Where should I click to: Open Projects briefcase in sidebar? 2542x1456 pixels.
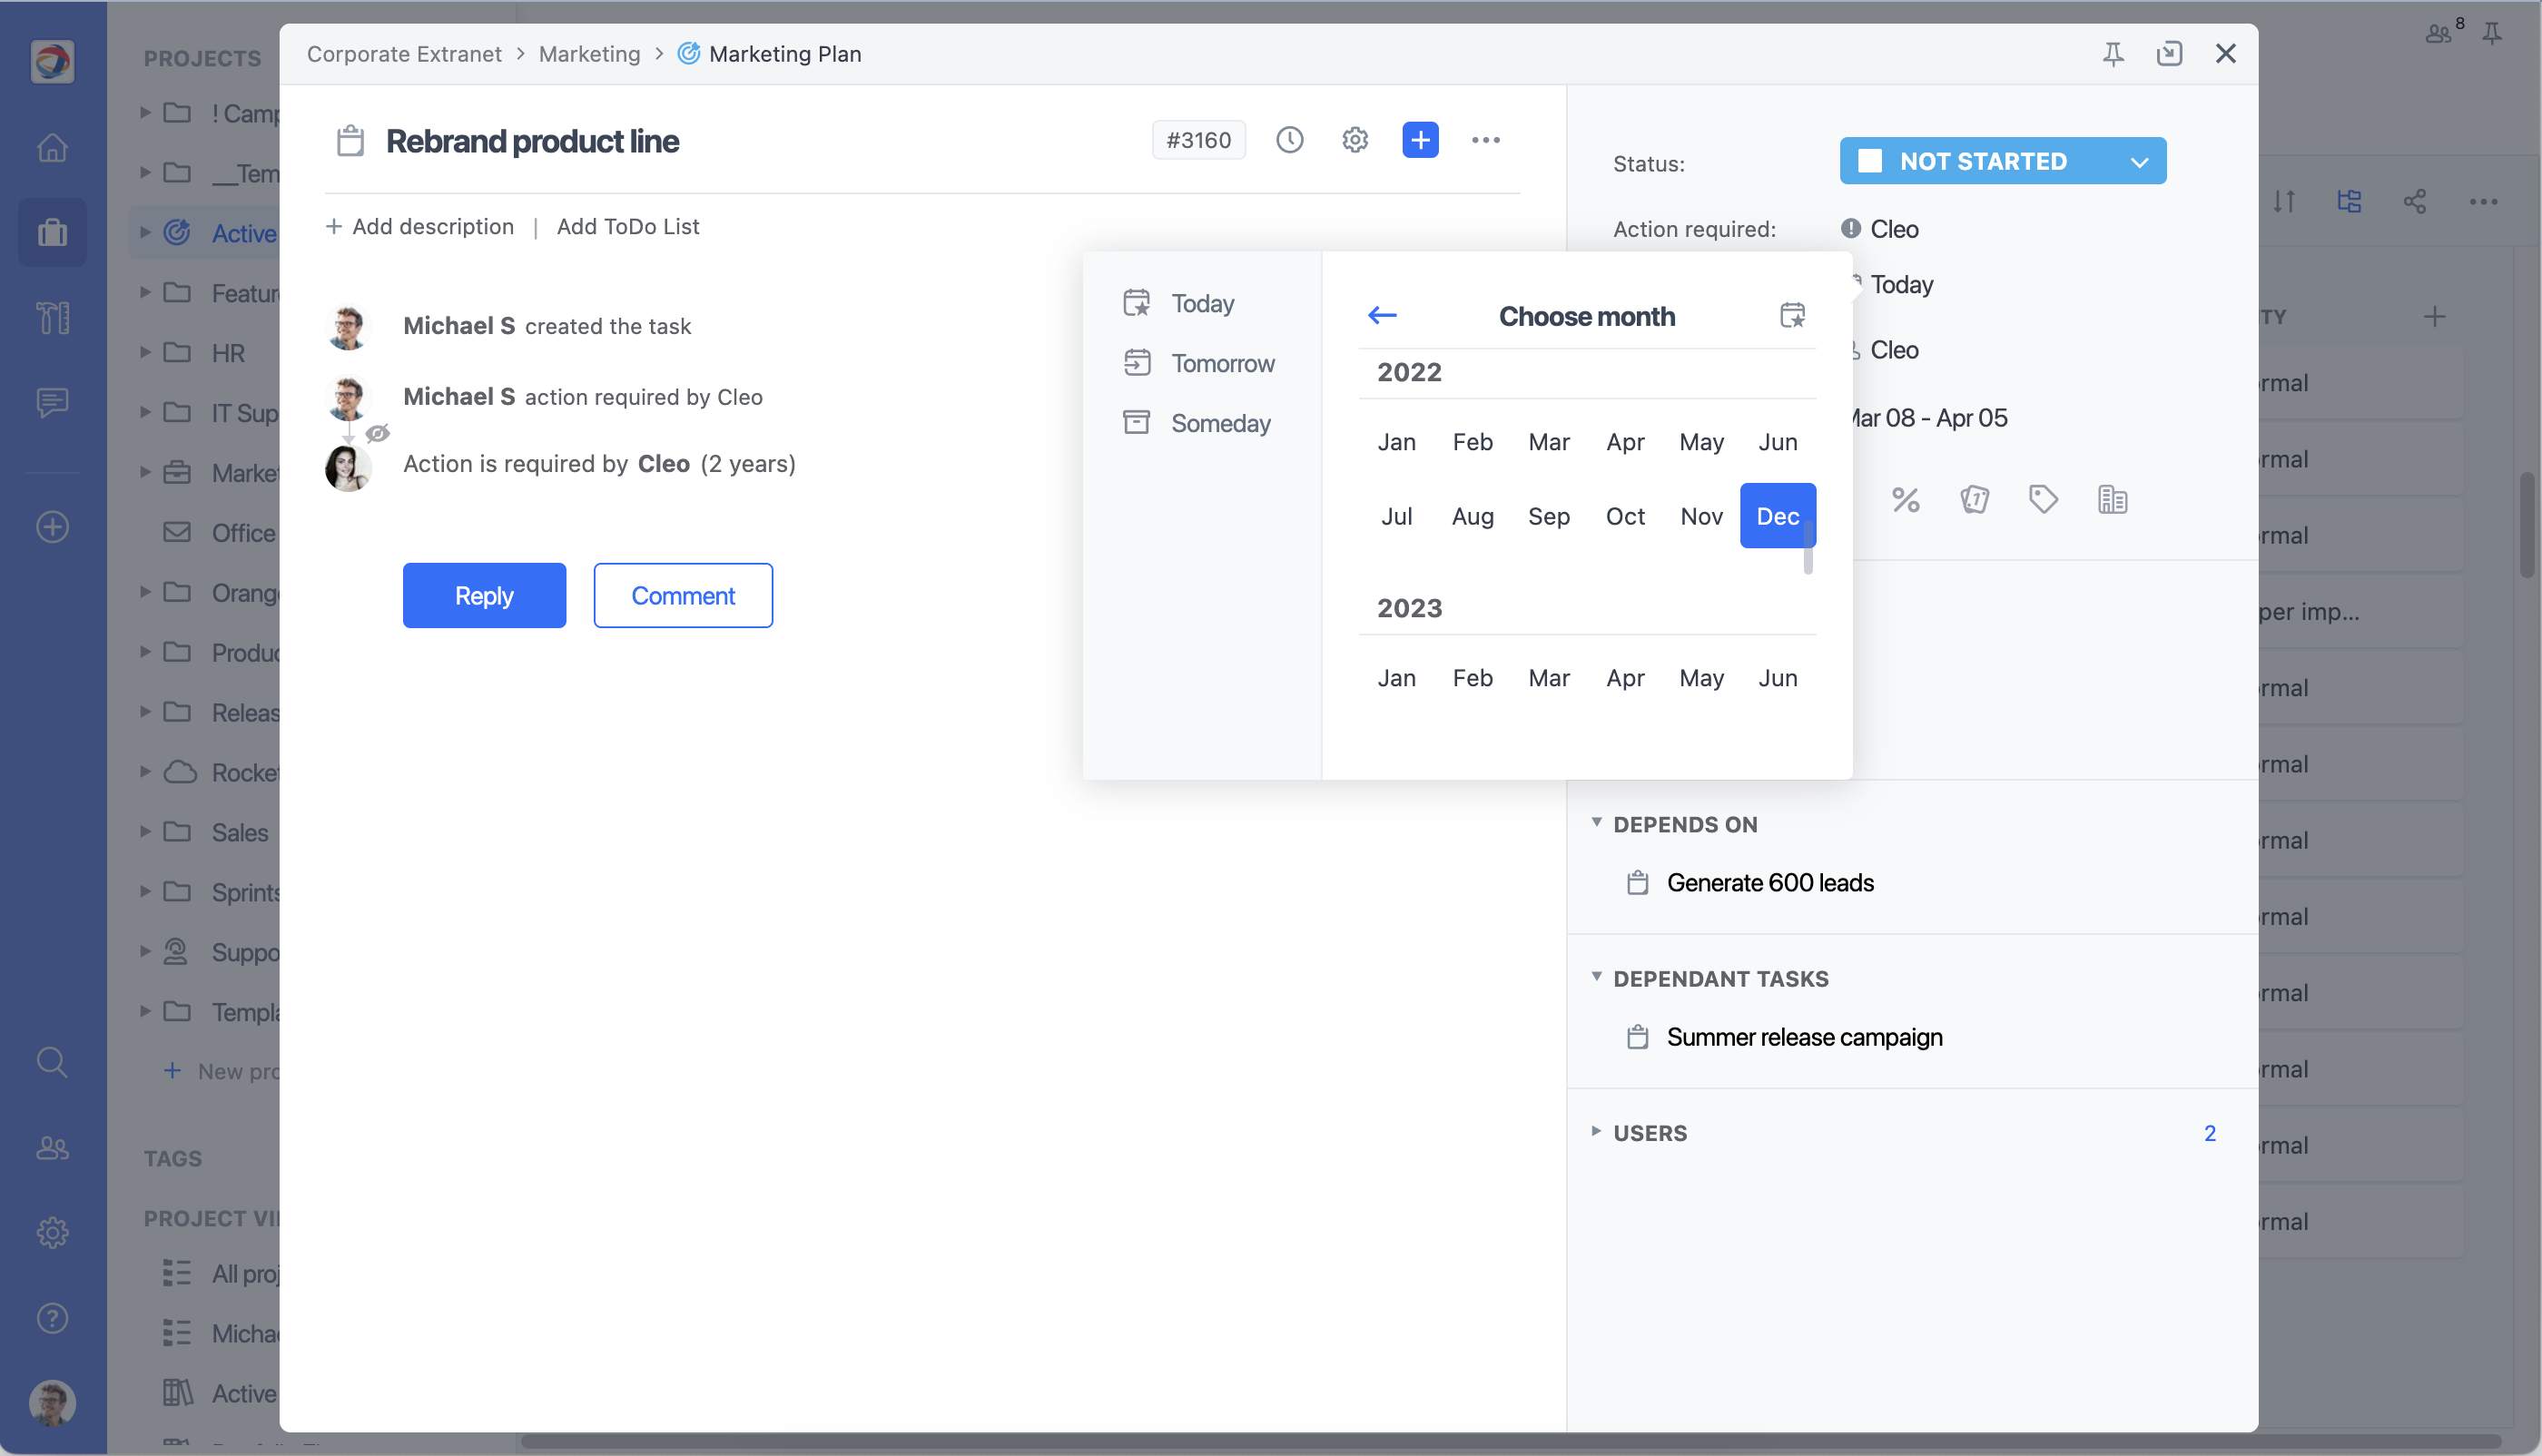[52, 232]
